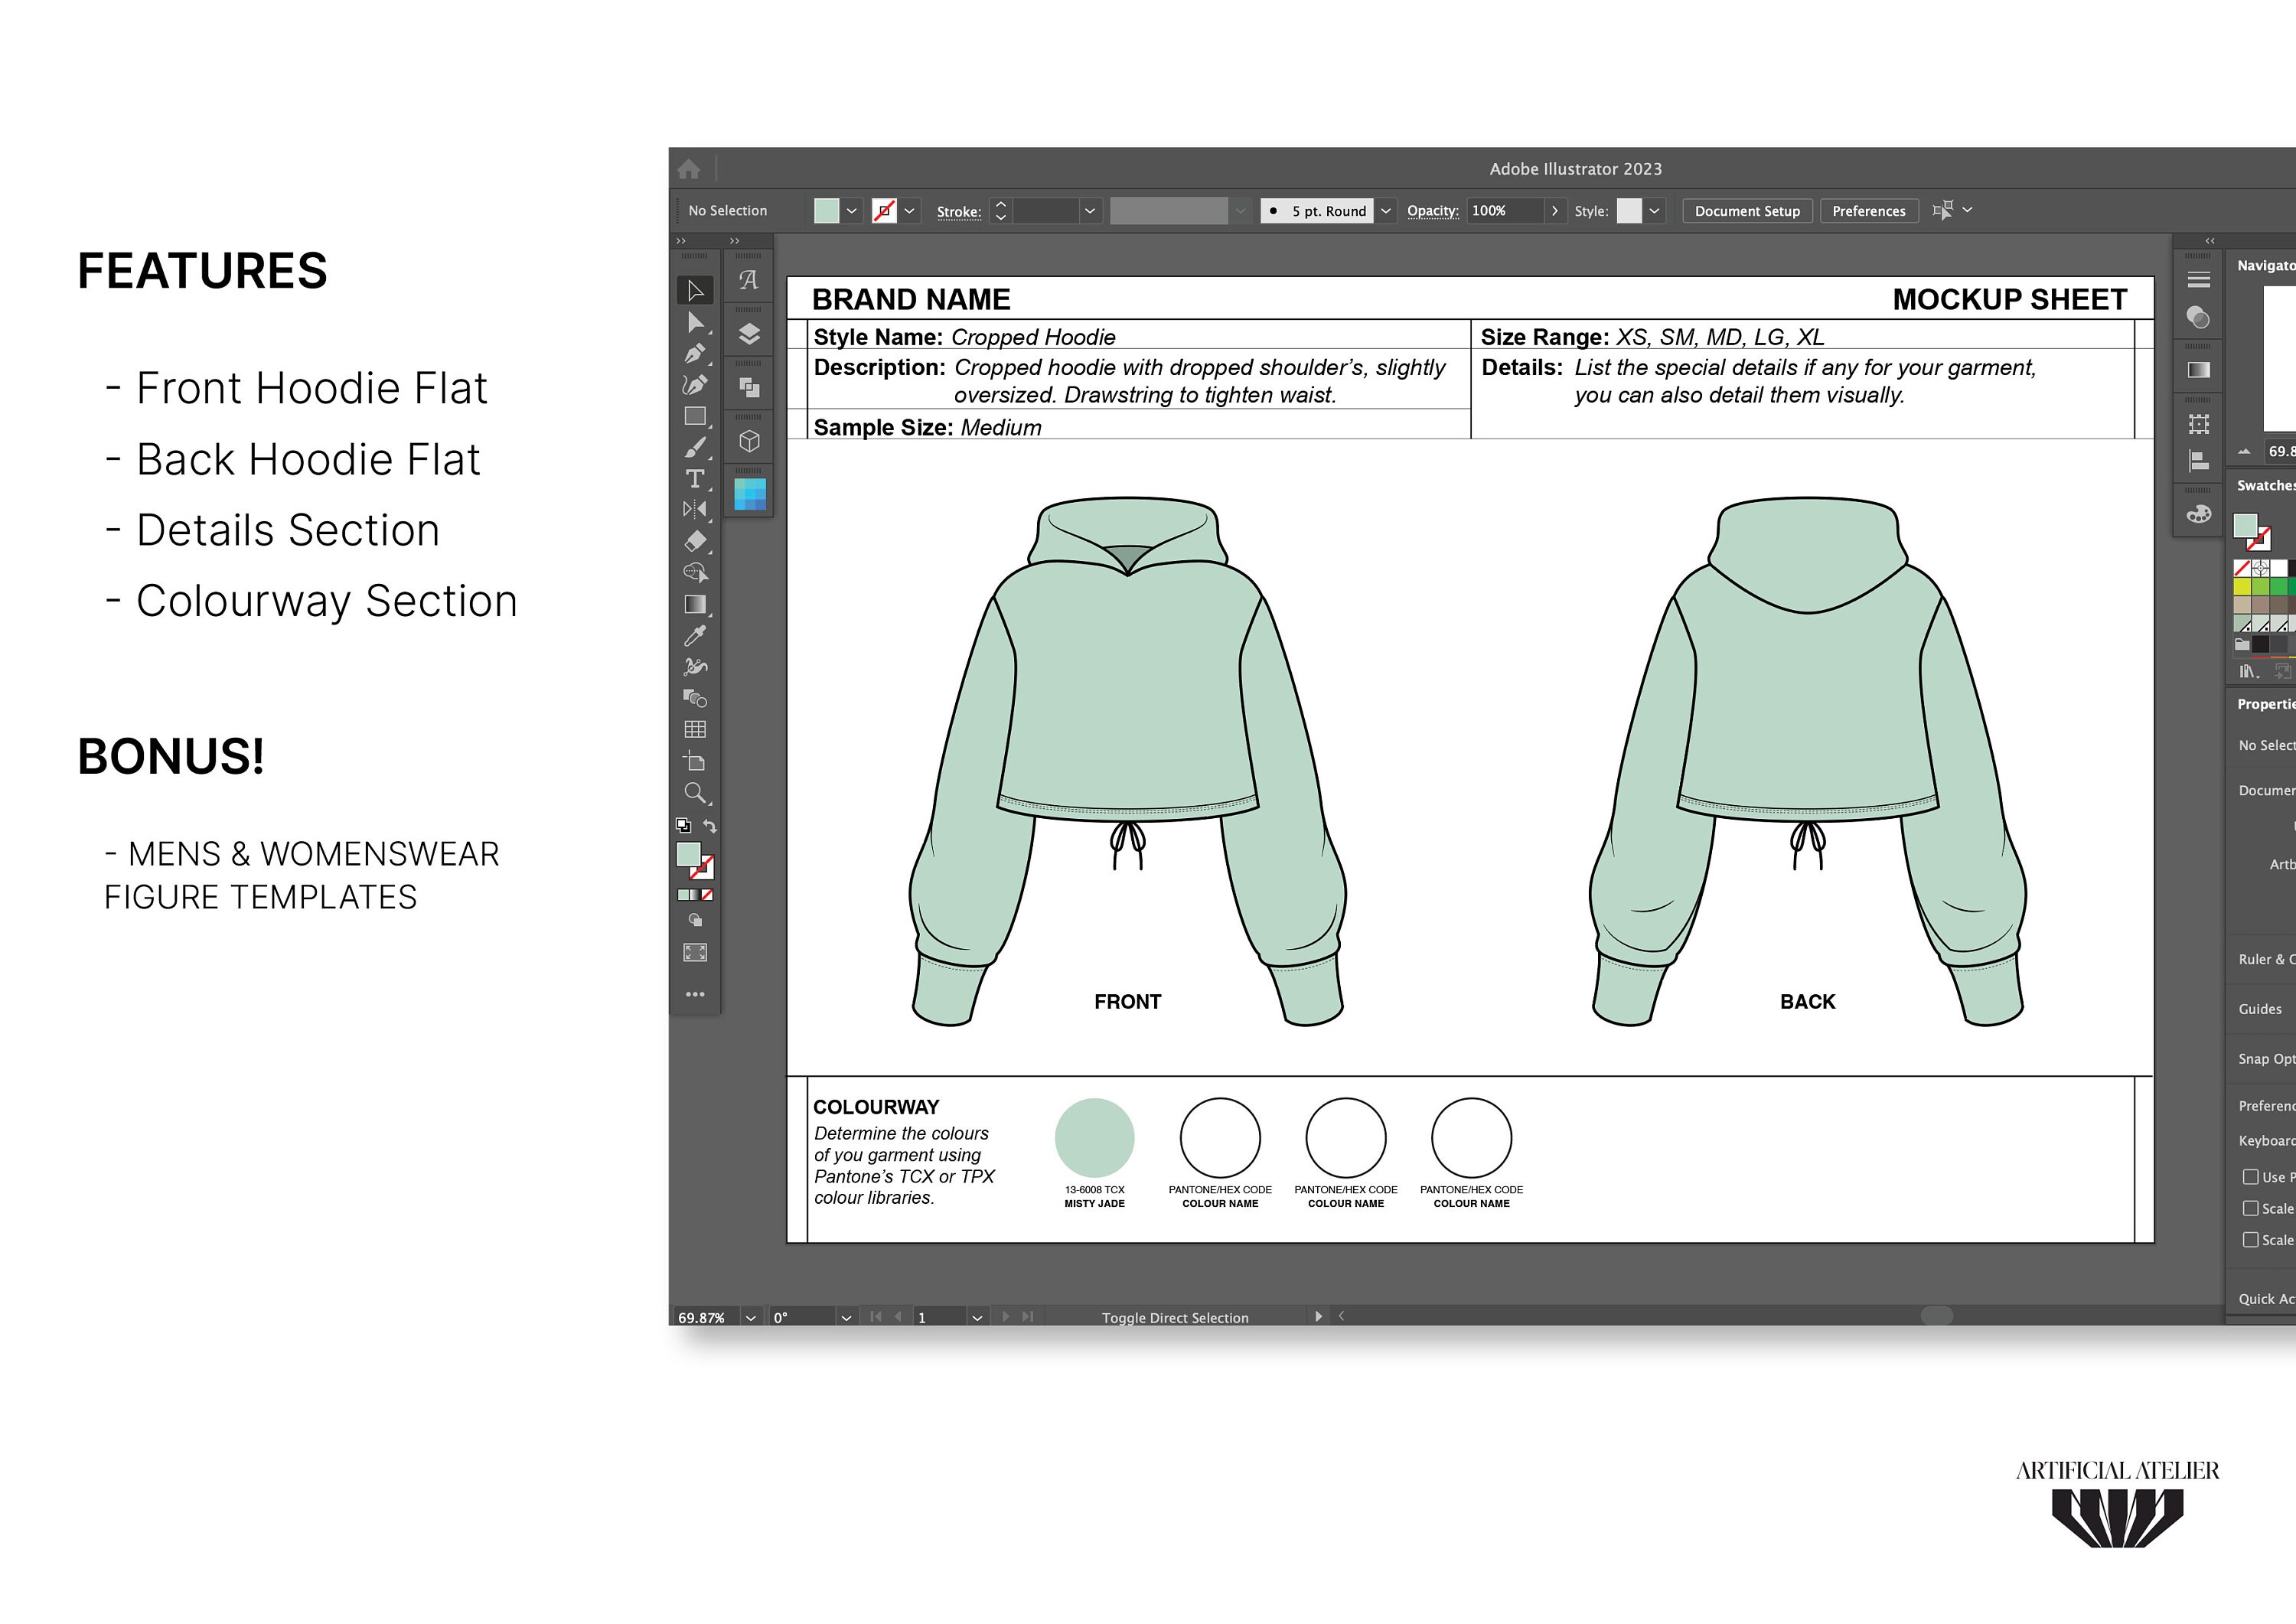This screenshot has width=2296, height=1624.
Task: Open the Navigator panel tab
Action: coord(2264,265)
